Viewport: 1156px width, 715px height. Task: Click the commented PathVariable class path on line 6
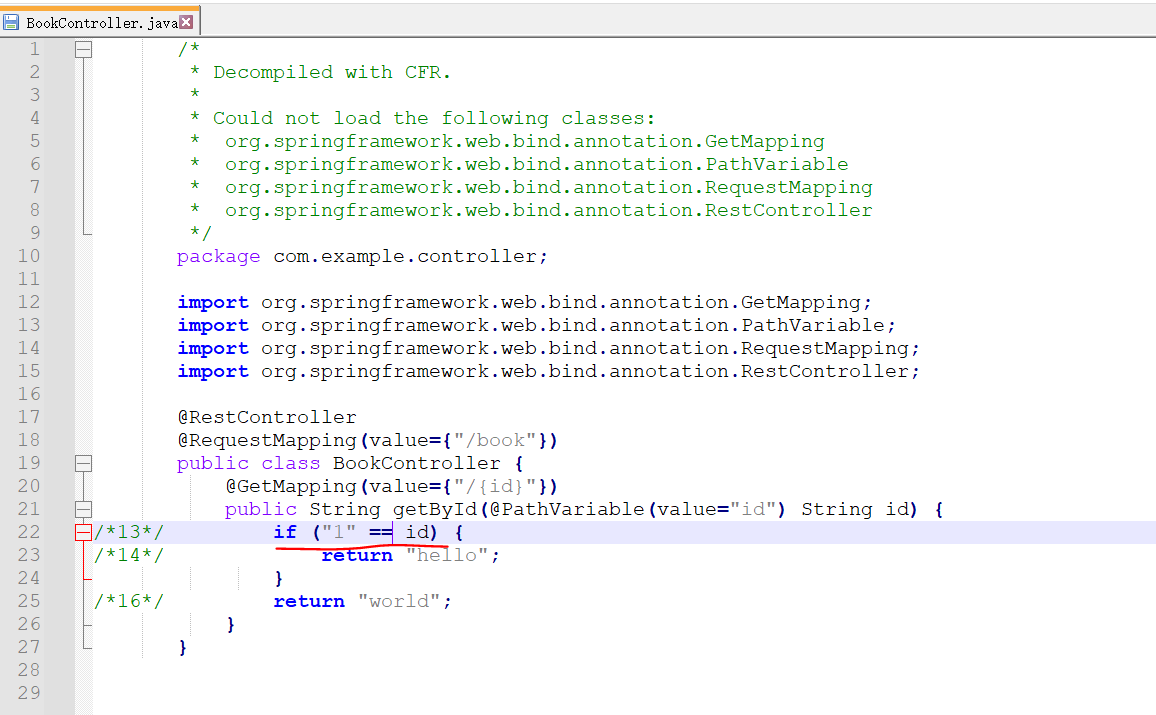[537, 164]
